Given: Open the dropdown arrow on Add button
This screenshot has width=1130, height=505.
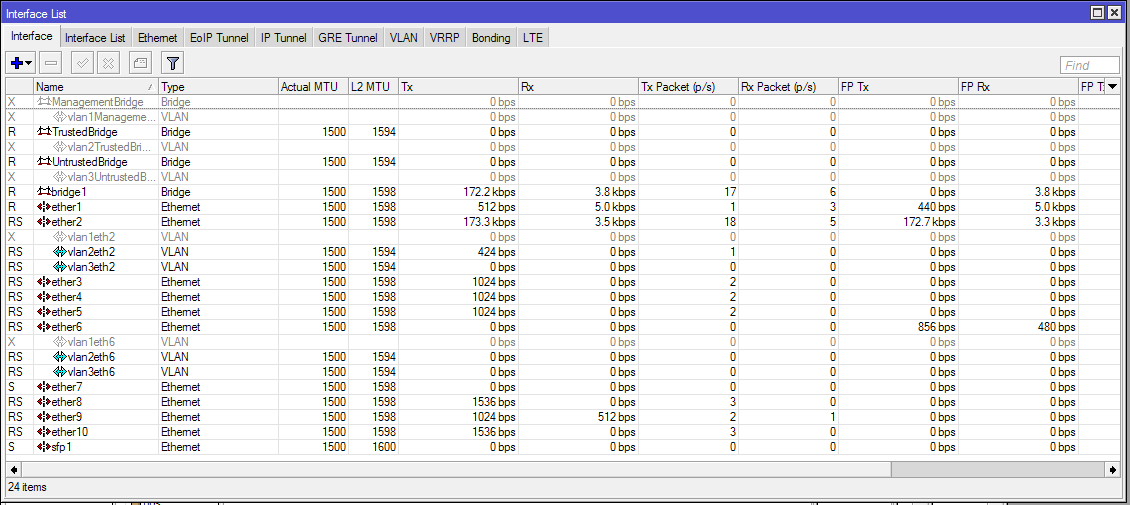Looking at the screenshot, I should click(30, 64).
